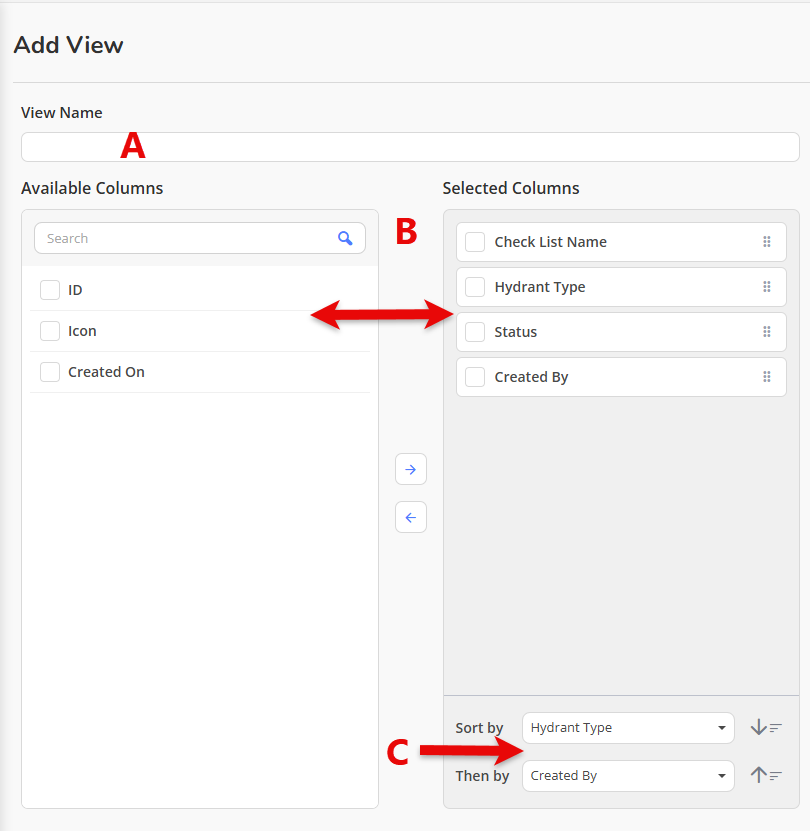Screen dimensions: 810x831
Task: Open the Then by dropdown
Action: [x=628, y=775]
